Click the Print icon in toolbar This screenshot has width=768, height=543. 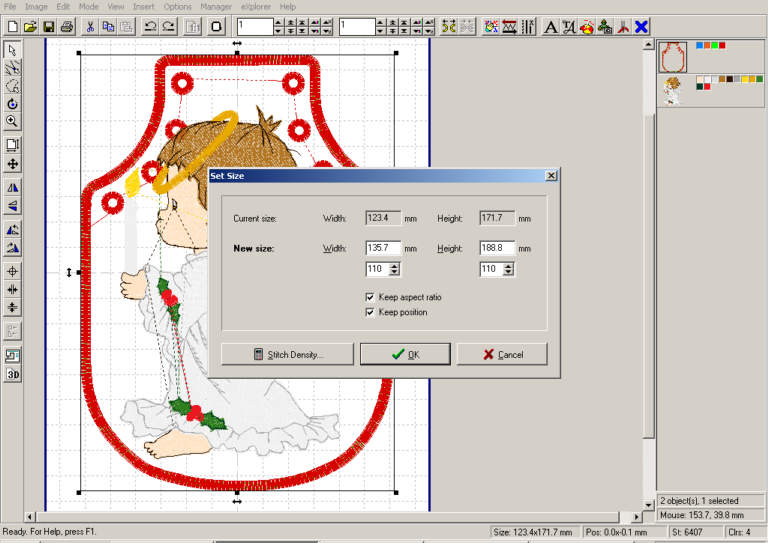click(66, 26)
